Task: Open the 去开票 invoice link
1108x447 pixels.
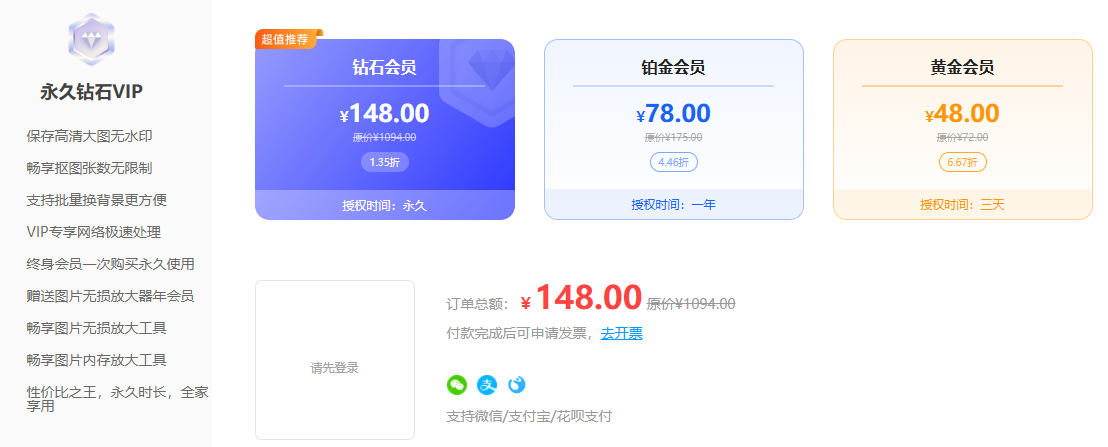Action: tap(621, 333)
